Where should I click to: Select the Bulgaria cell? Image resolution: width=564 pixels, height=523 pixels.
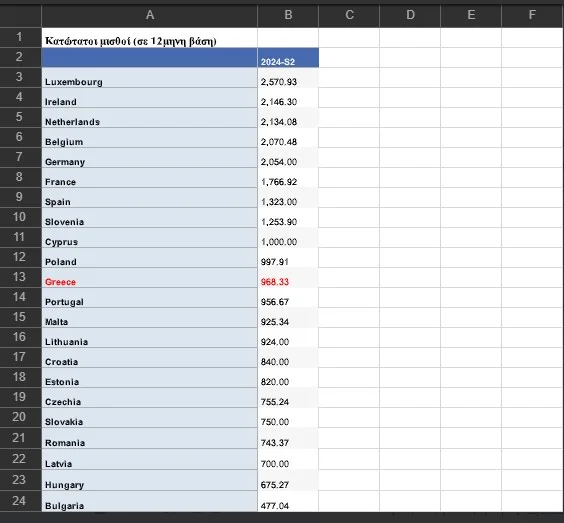click(150, 501)
